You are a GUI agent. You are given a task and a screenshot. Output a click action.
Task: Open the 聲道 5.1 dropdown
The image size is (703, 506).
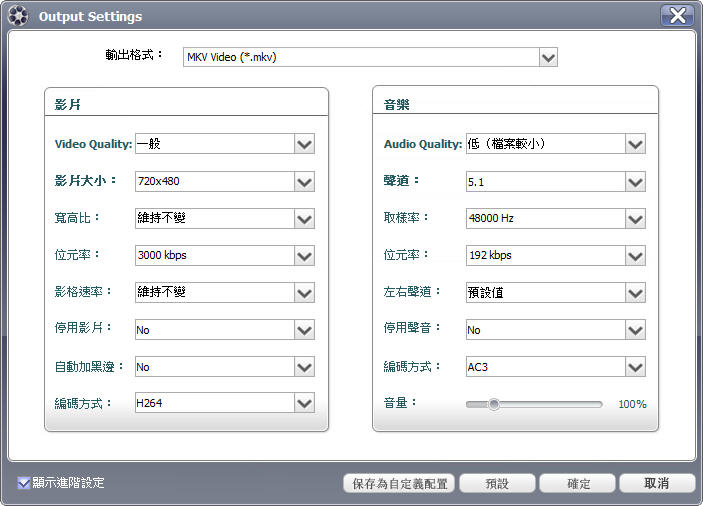click(x=555, y=182)
